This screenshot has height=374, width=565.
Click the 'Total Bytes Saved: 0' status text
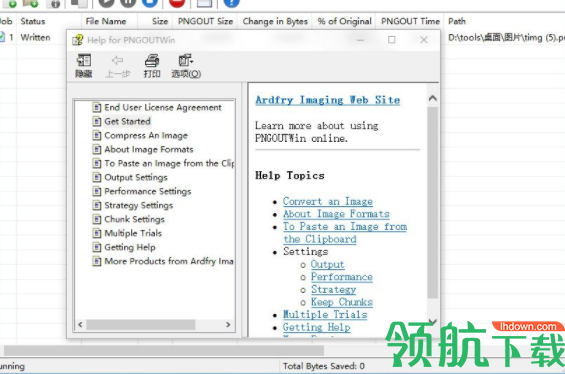pos(324,366)
